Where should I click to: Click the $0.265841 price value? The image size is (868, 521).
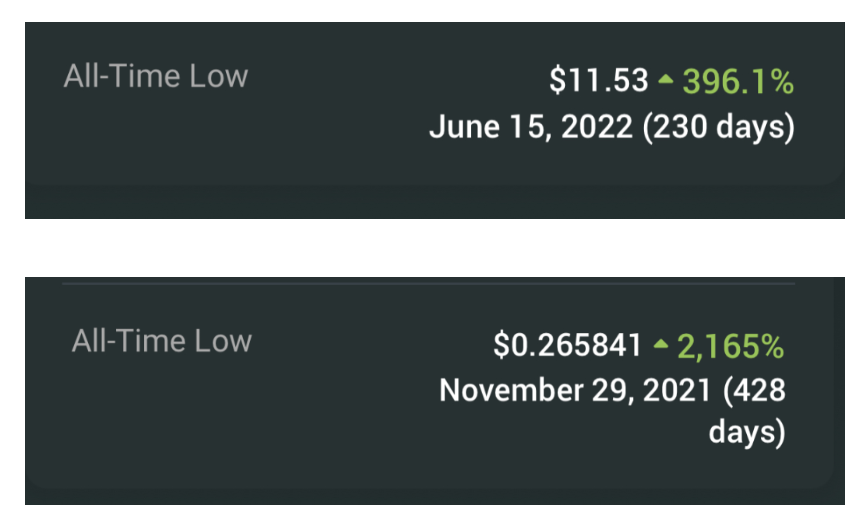tap(567, 346)
